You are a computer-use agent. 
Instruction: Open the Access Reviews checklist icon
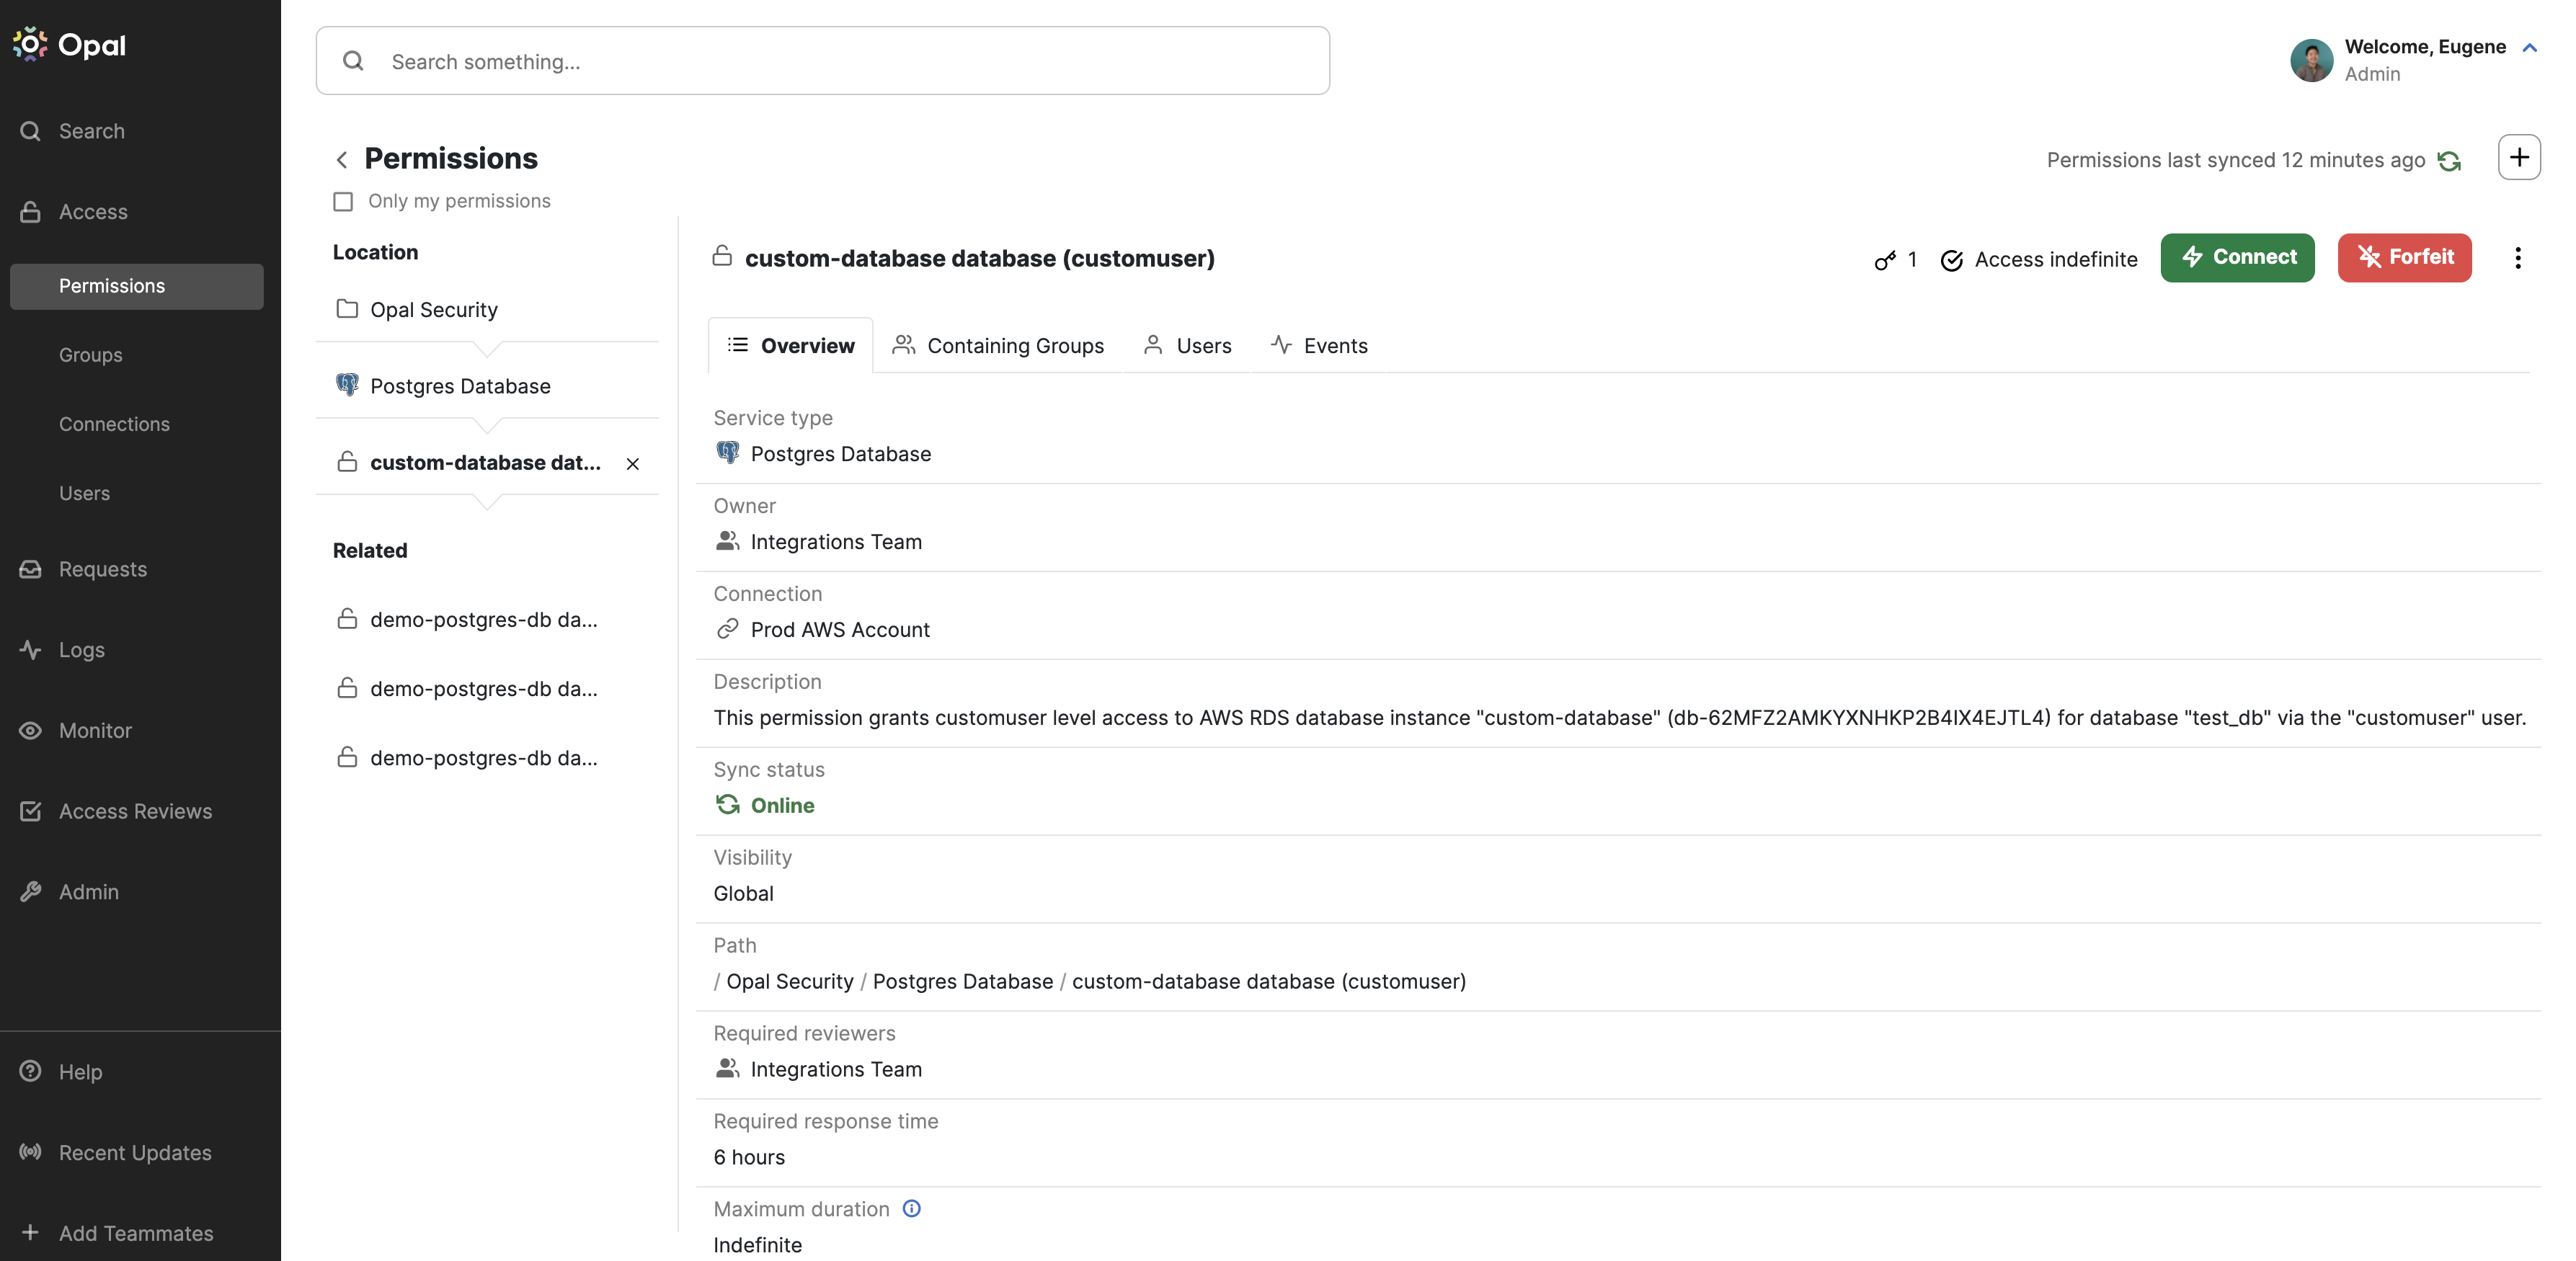30,811
